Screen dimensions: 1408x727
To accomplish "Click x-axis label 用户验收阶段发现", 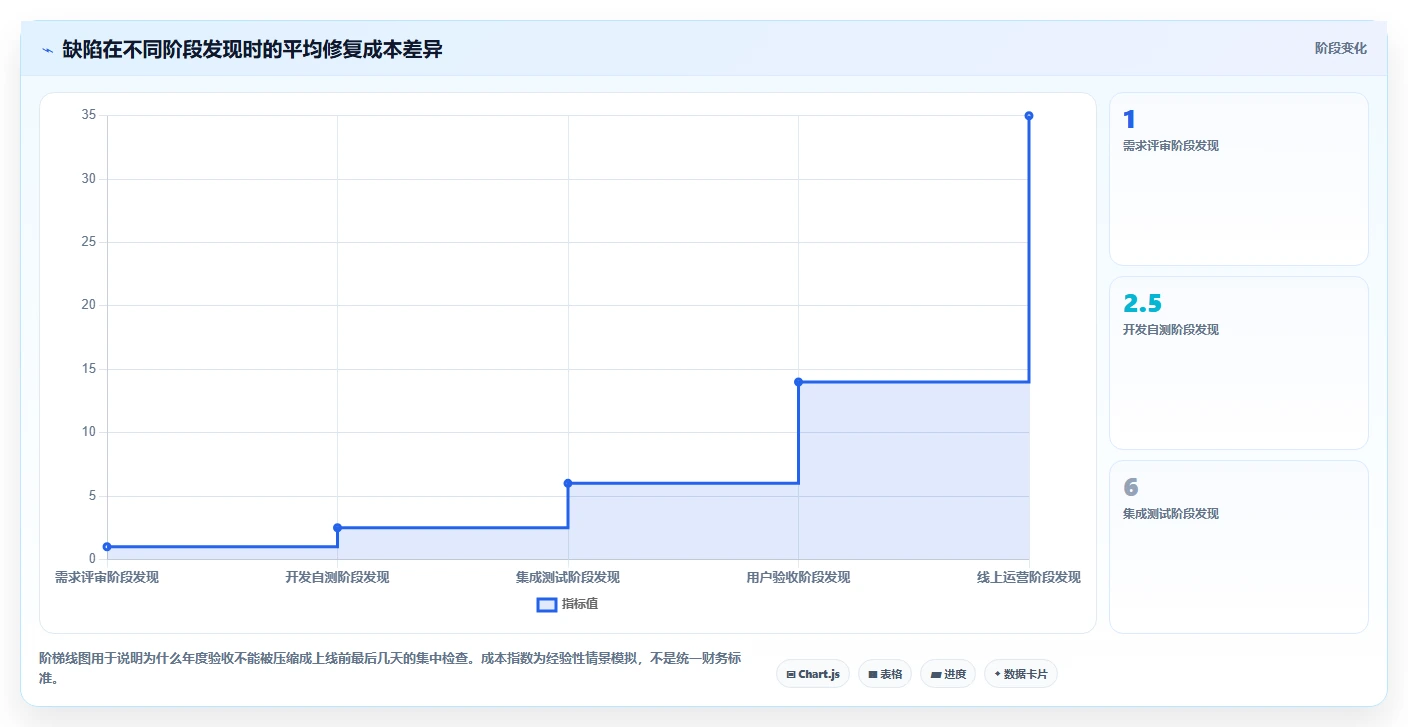I will tap(798, 577).
